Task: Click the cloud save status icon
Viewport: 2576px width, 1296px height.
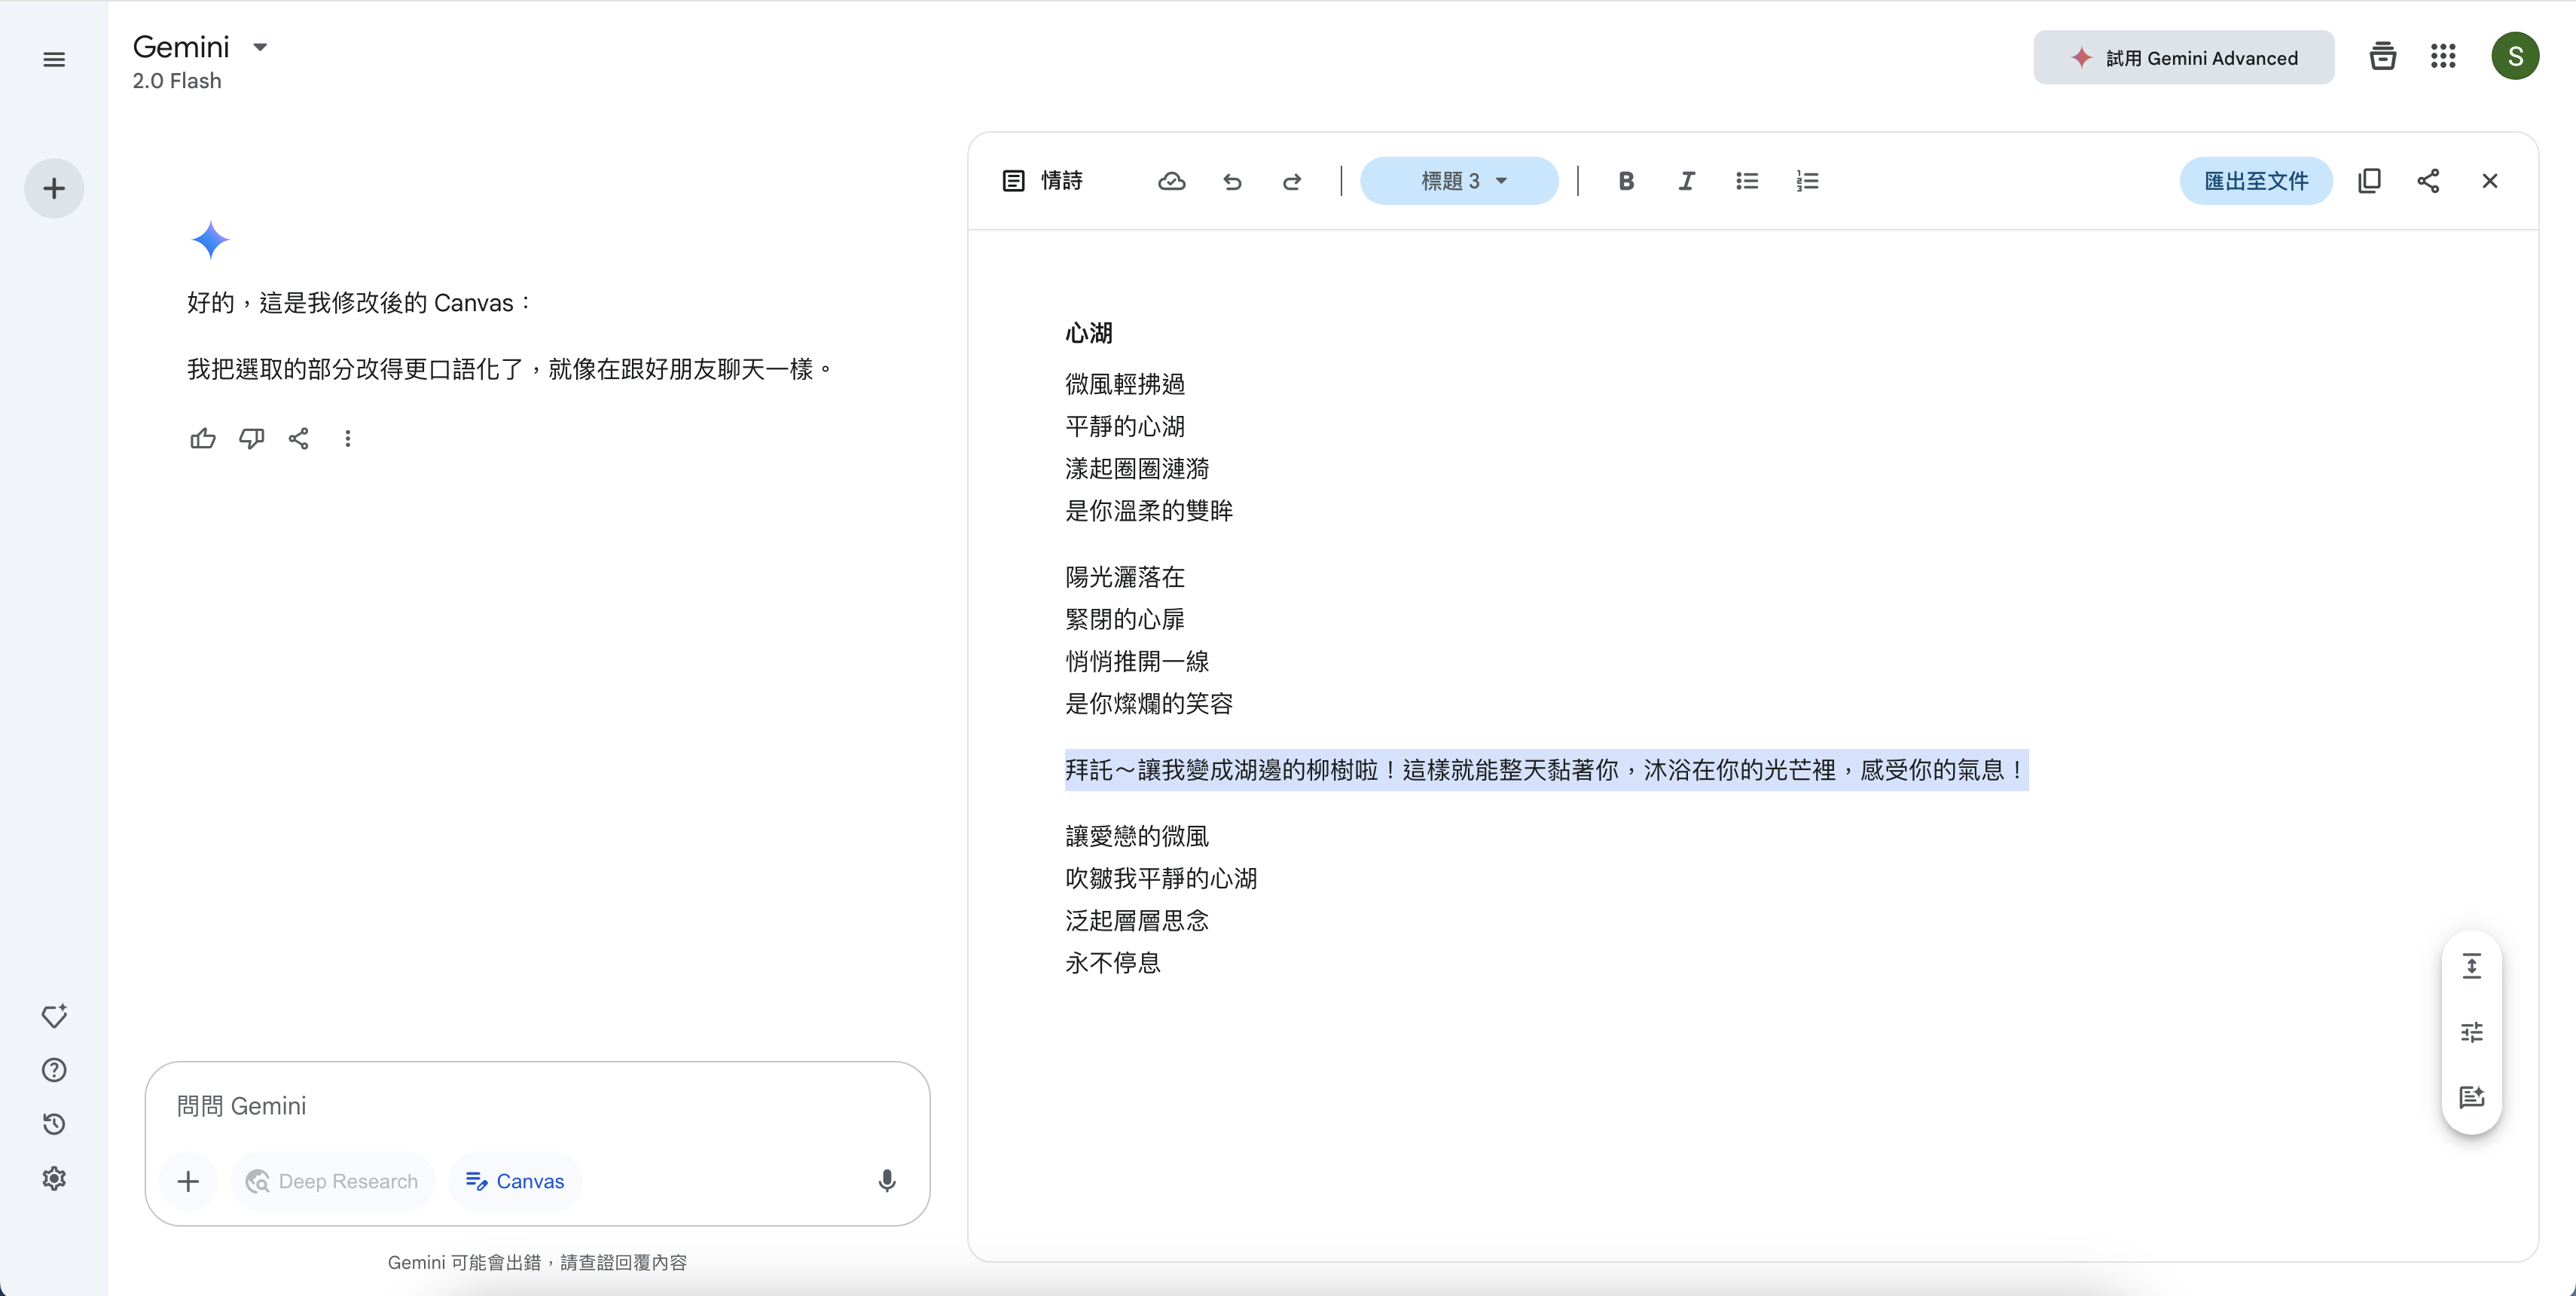Action: [1171, 181]
